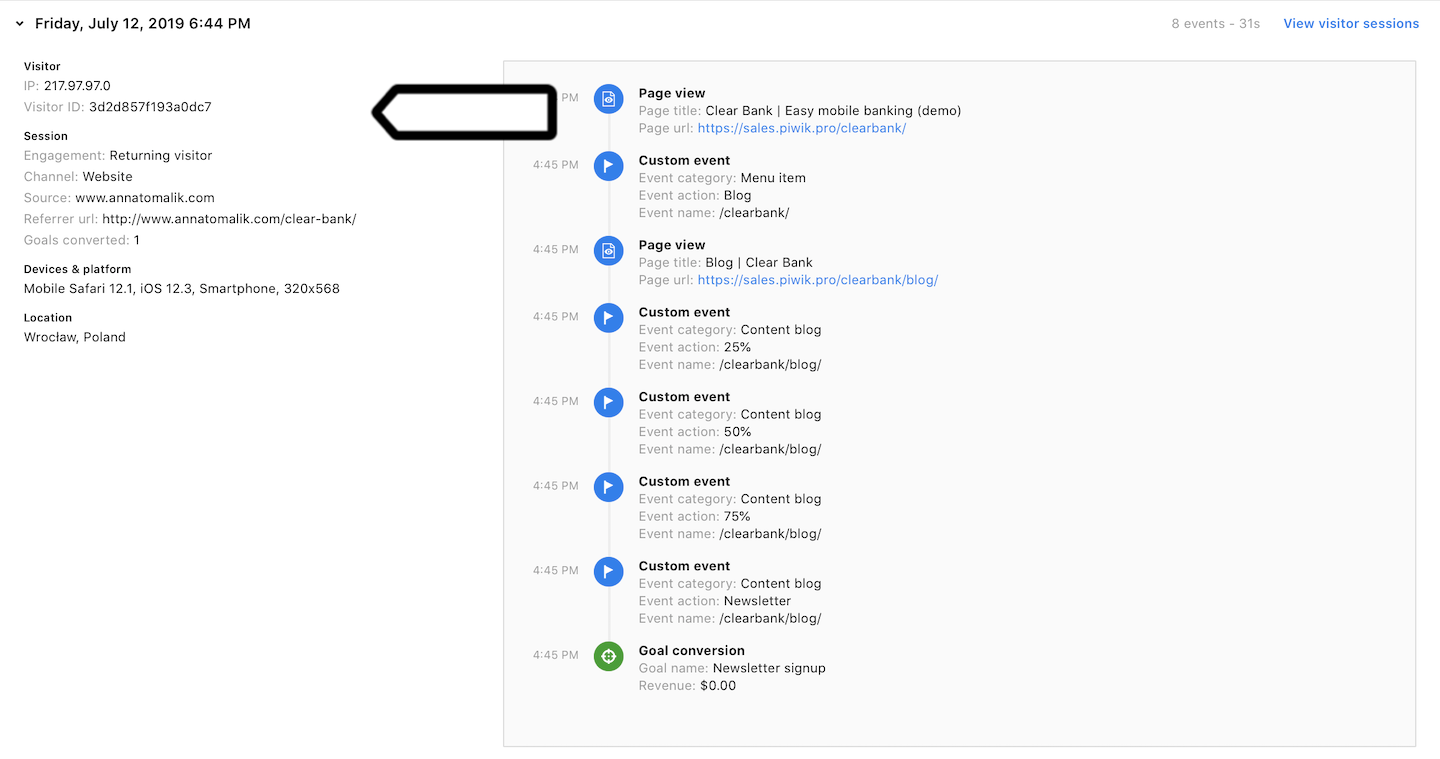Click the Session section heading
The image size is (1440, 759).
point(46,136)
